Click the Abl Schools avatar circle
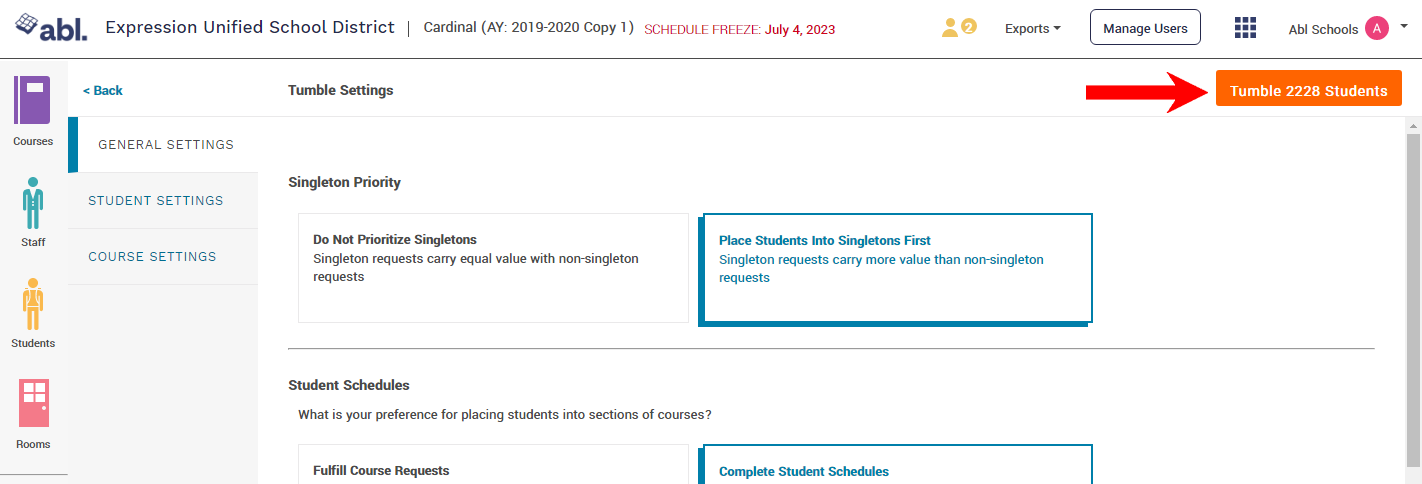 click(x=1376, y=28)
